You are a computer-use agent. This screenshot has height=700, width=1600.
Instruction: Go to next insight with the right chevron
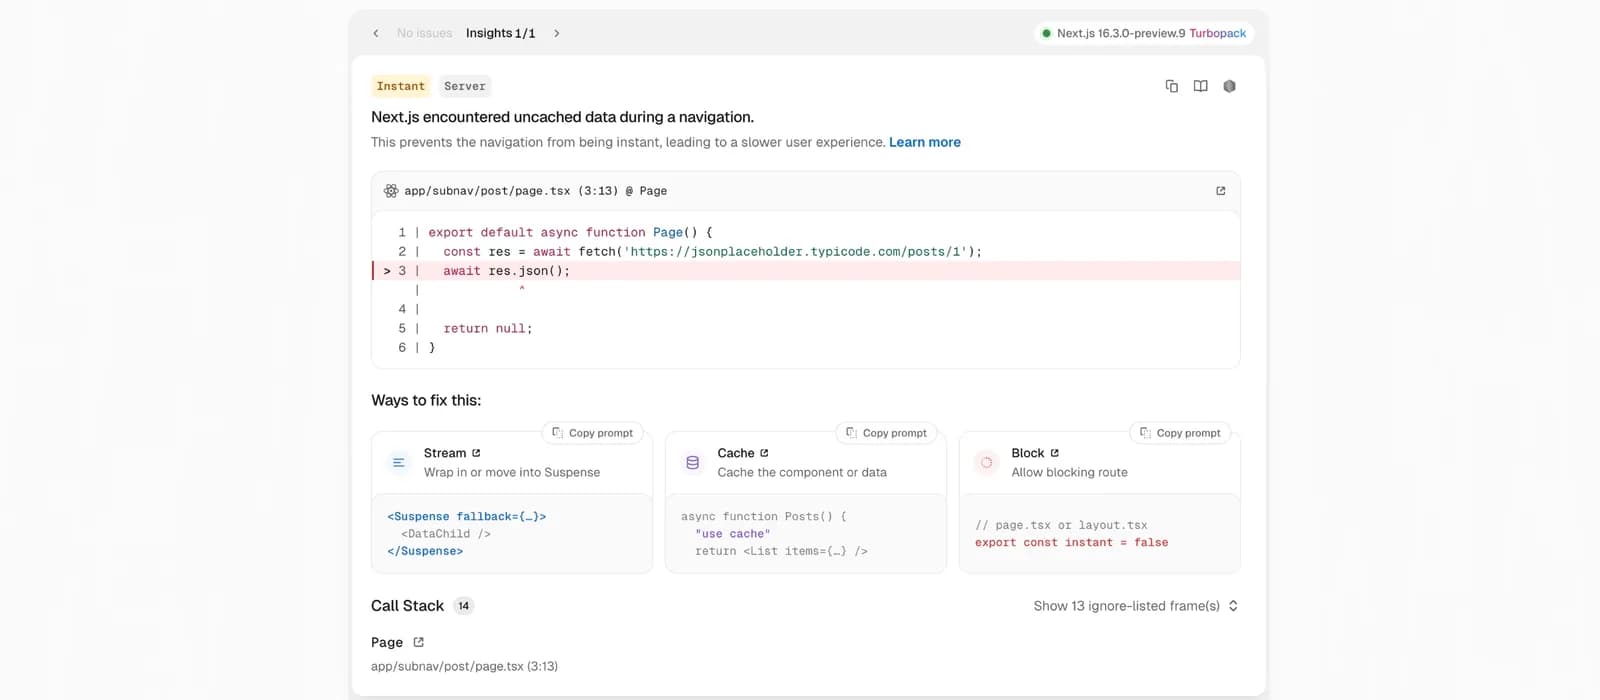[x=557, y=33]
